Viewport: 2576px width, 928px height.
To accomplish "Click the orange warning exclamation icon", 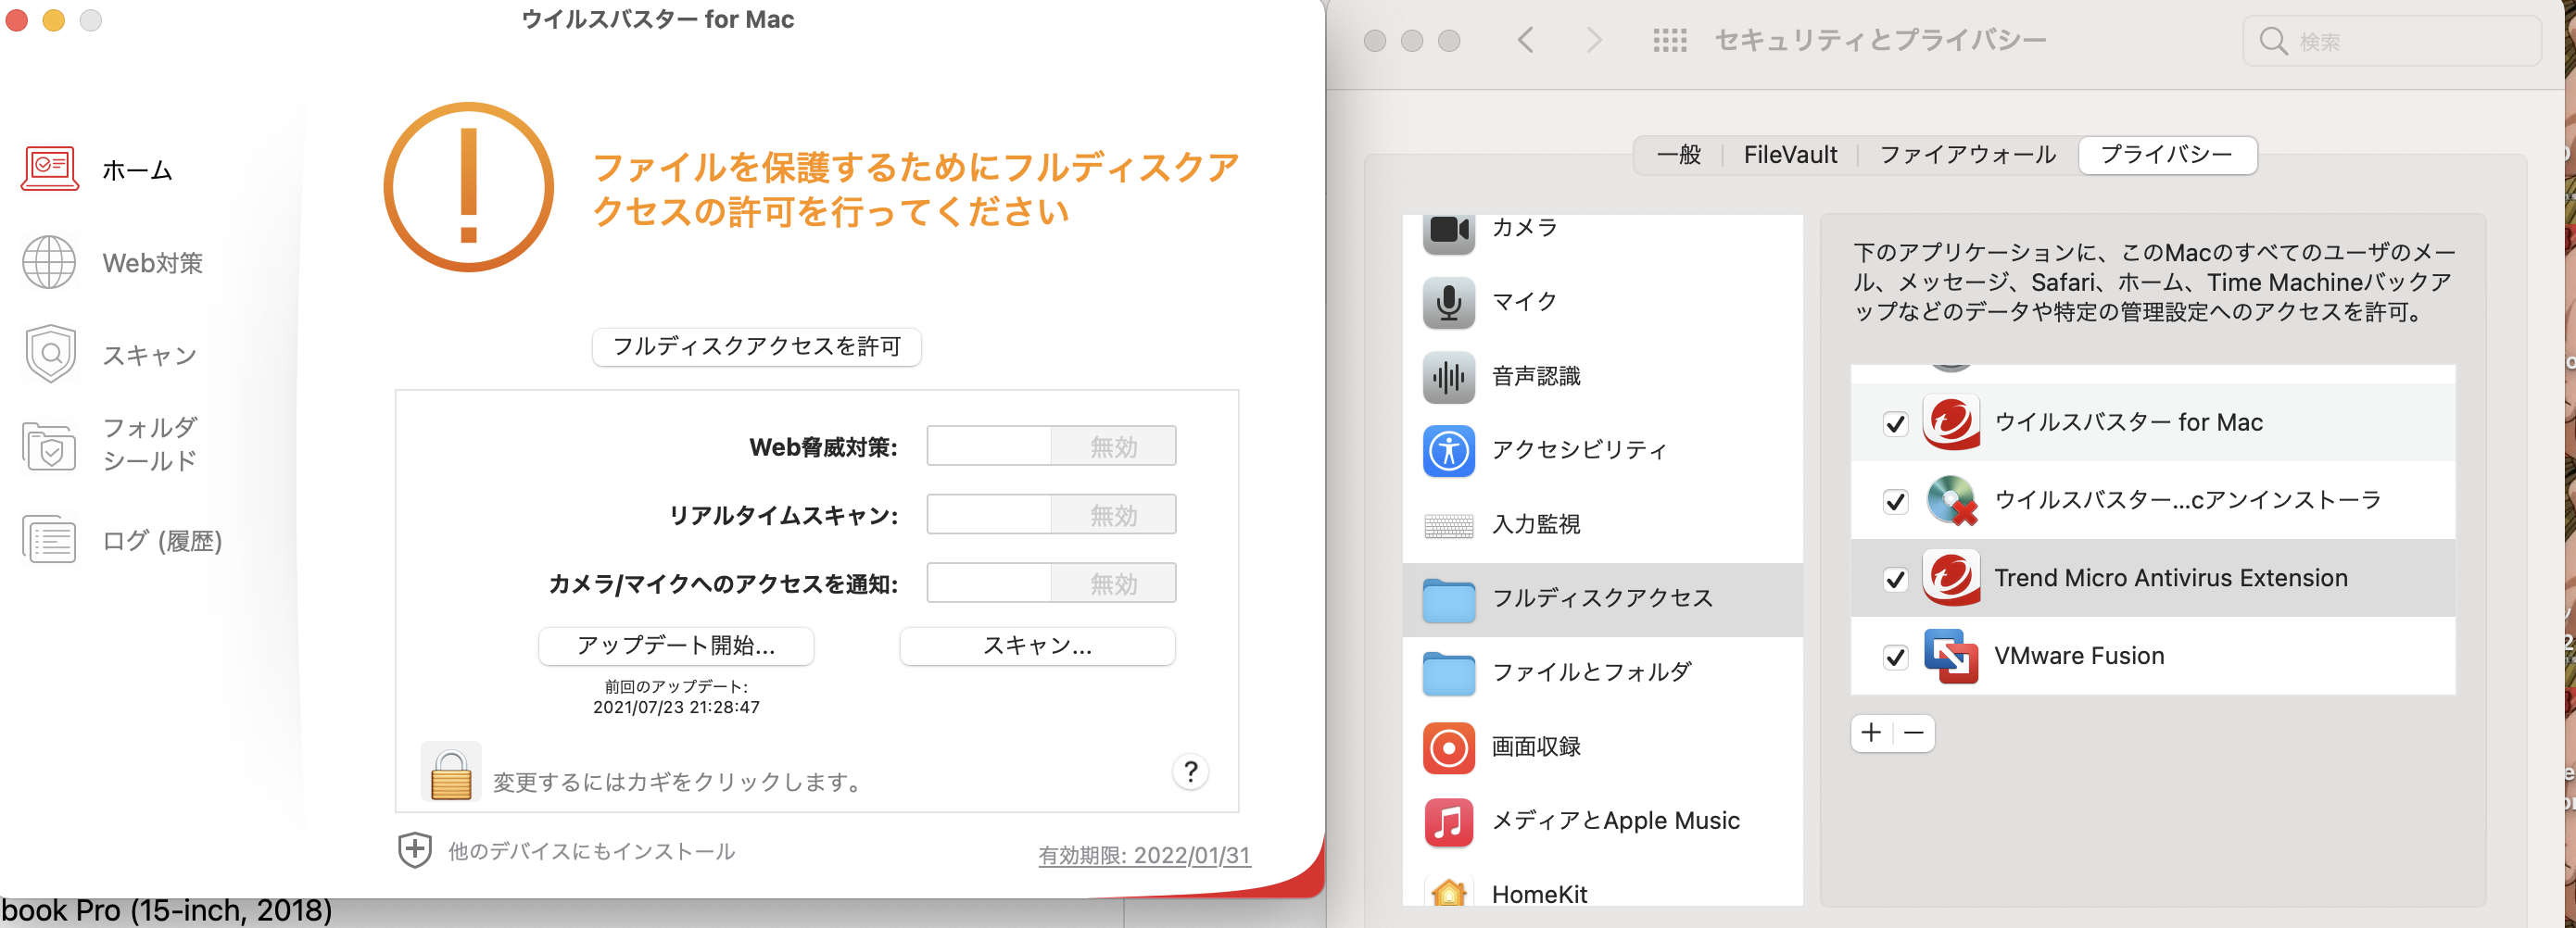I will click(469, 187).
